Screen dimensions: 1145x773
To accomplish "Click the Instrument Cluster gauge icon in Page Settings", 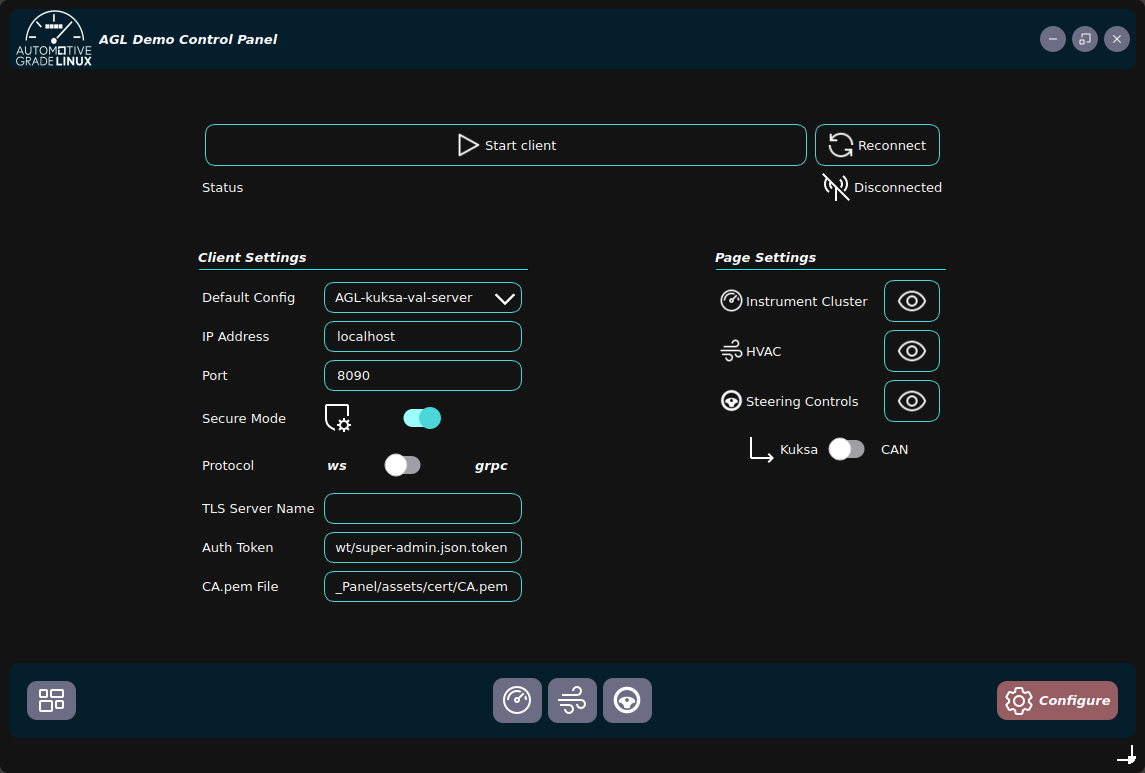I will pyautogui.click(x=731, y=301).
